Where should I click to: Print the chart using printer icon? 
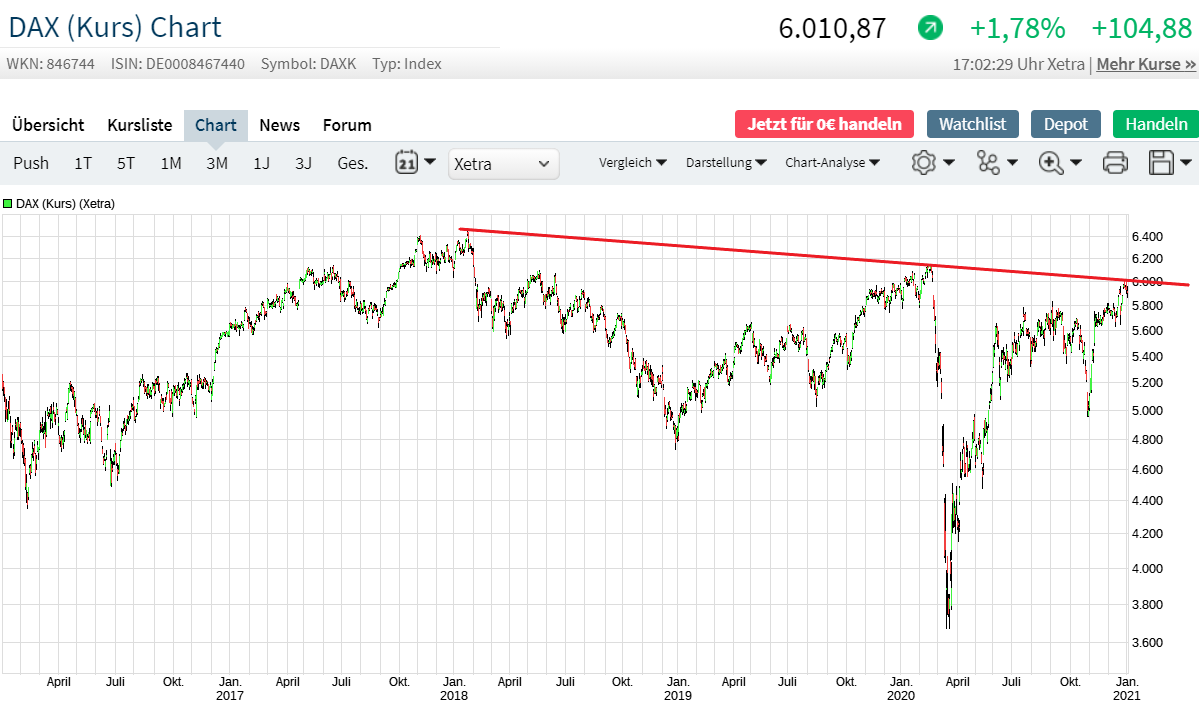point(1115,162)
